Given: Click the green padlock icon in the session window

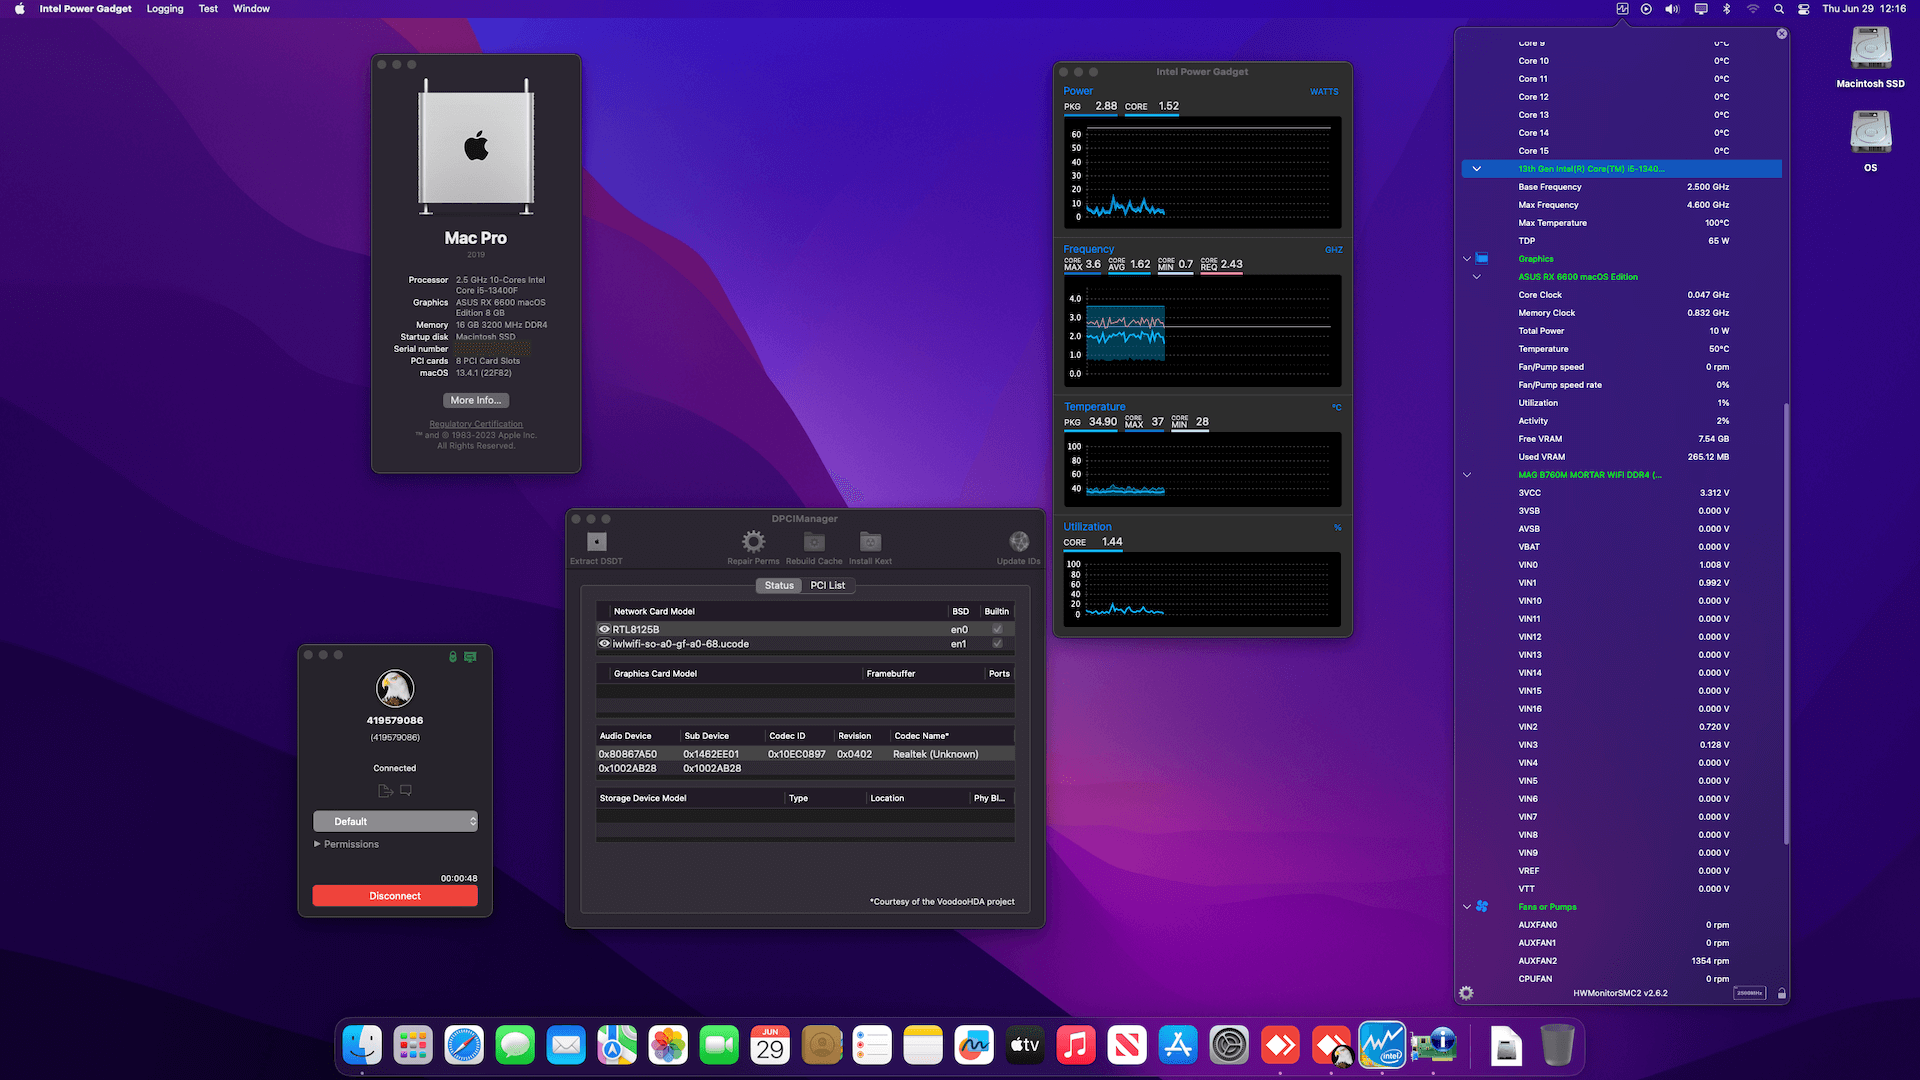Looking at the screenshot, I should [x=452, y=657].
